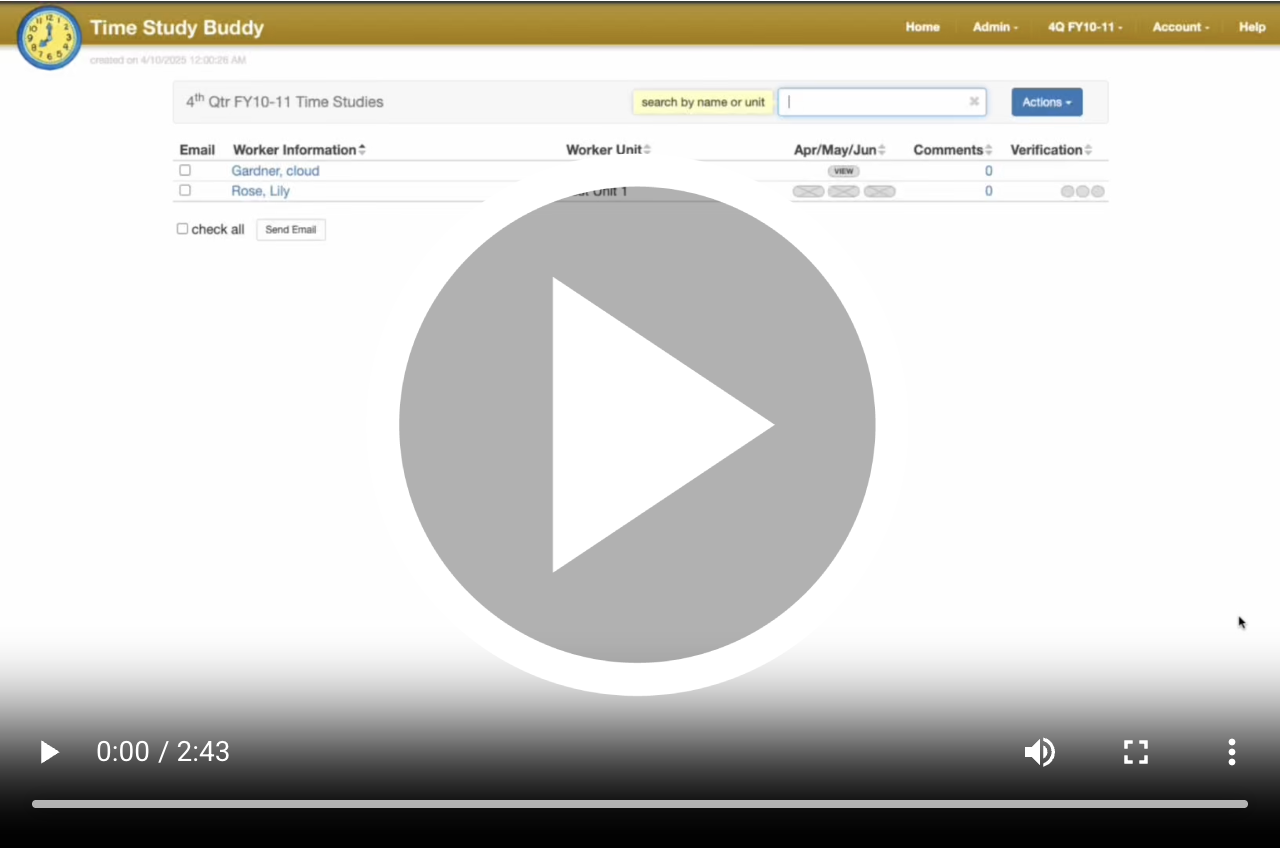Tick the checkbox for Gardner, cloud
Image resolution: width=1280 pixels, height=848 pixels.
coord(185,171)
